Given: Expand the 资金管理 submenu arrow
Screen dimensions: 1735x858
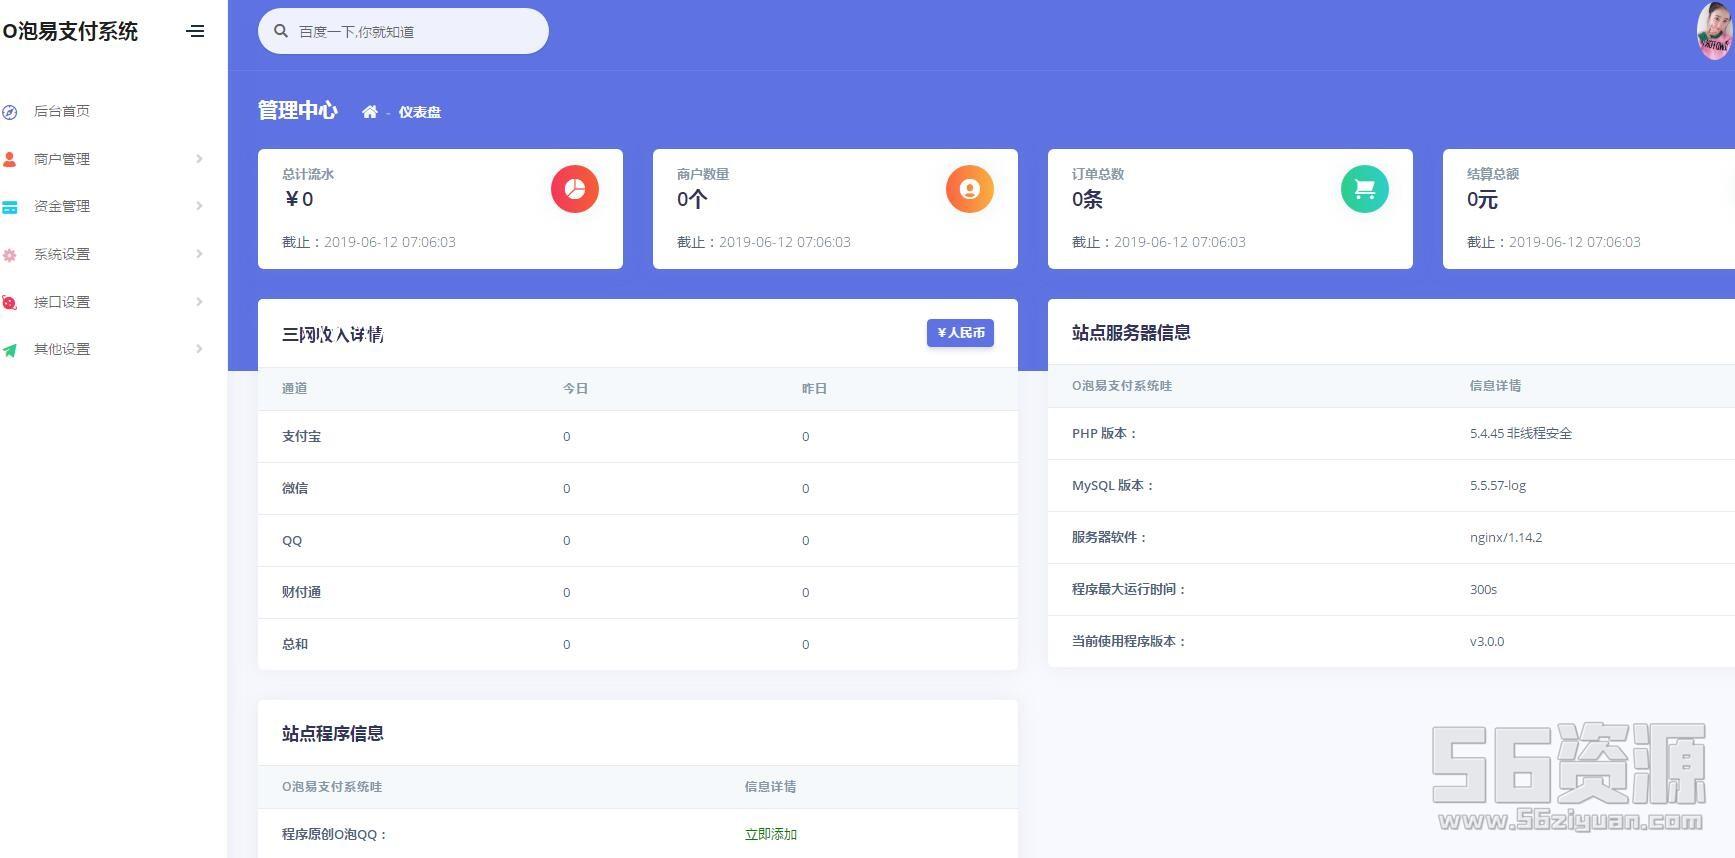Looking at the screenshot, I should point(199,206).
